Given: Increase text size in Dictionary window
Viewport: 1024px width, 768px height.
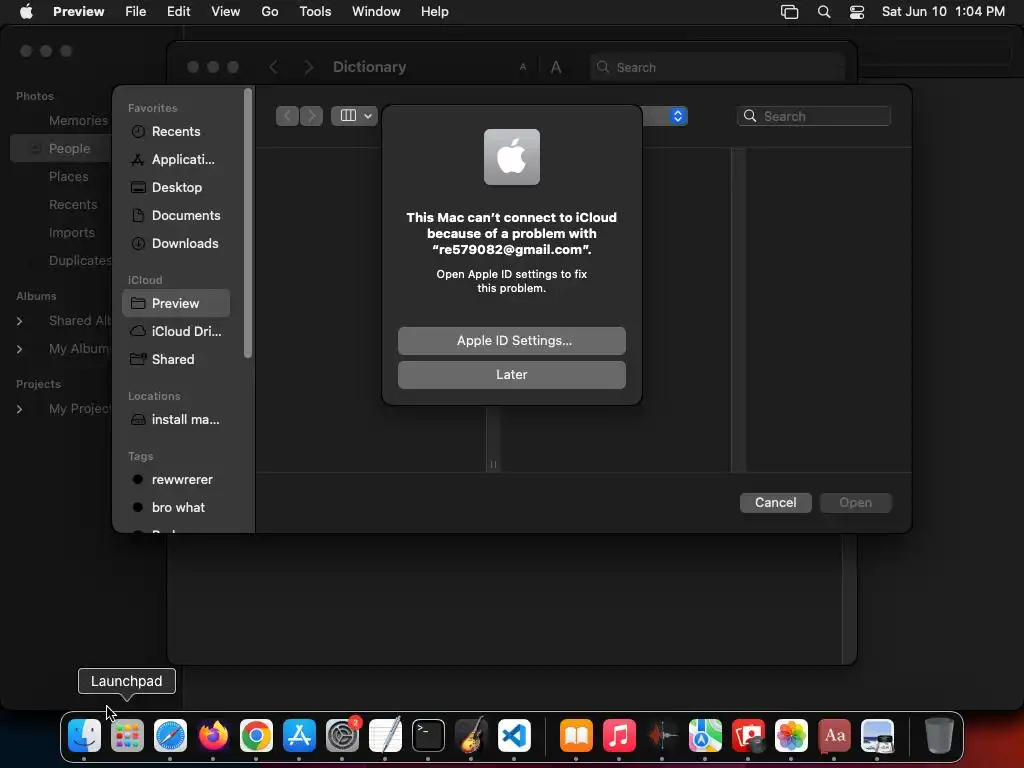Looking at the screenshot, I should [556, 67].
